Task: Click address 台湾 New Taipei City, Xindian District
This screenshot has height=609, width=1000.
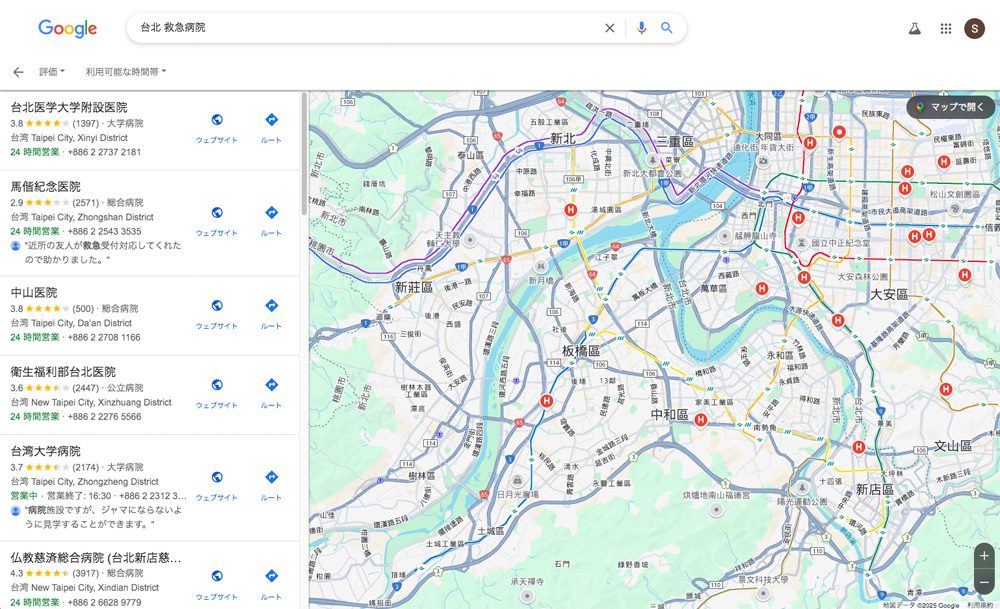Action: (85, 587)
